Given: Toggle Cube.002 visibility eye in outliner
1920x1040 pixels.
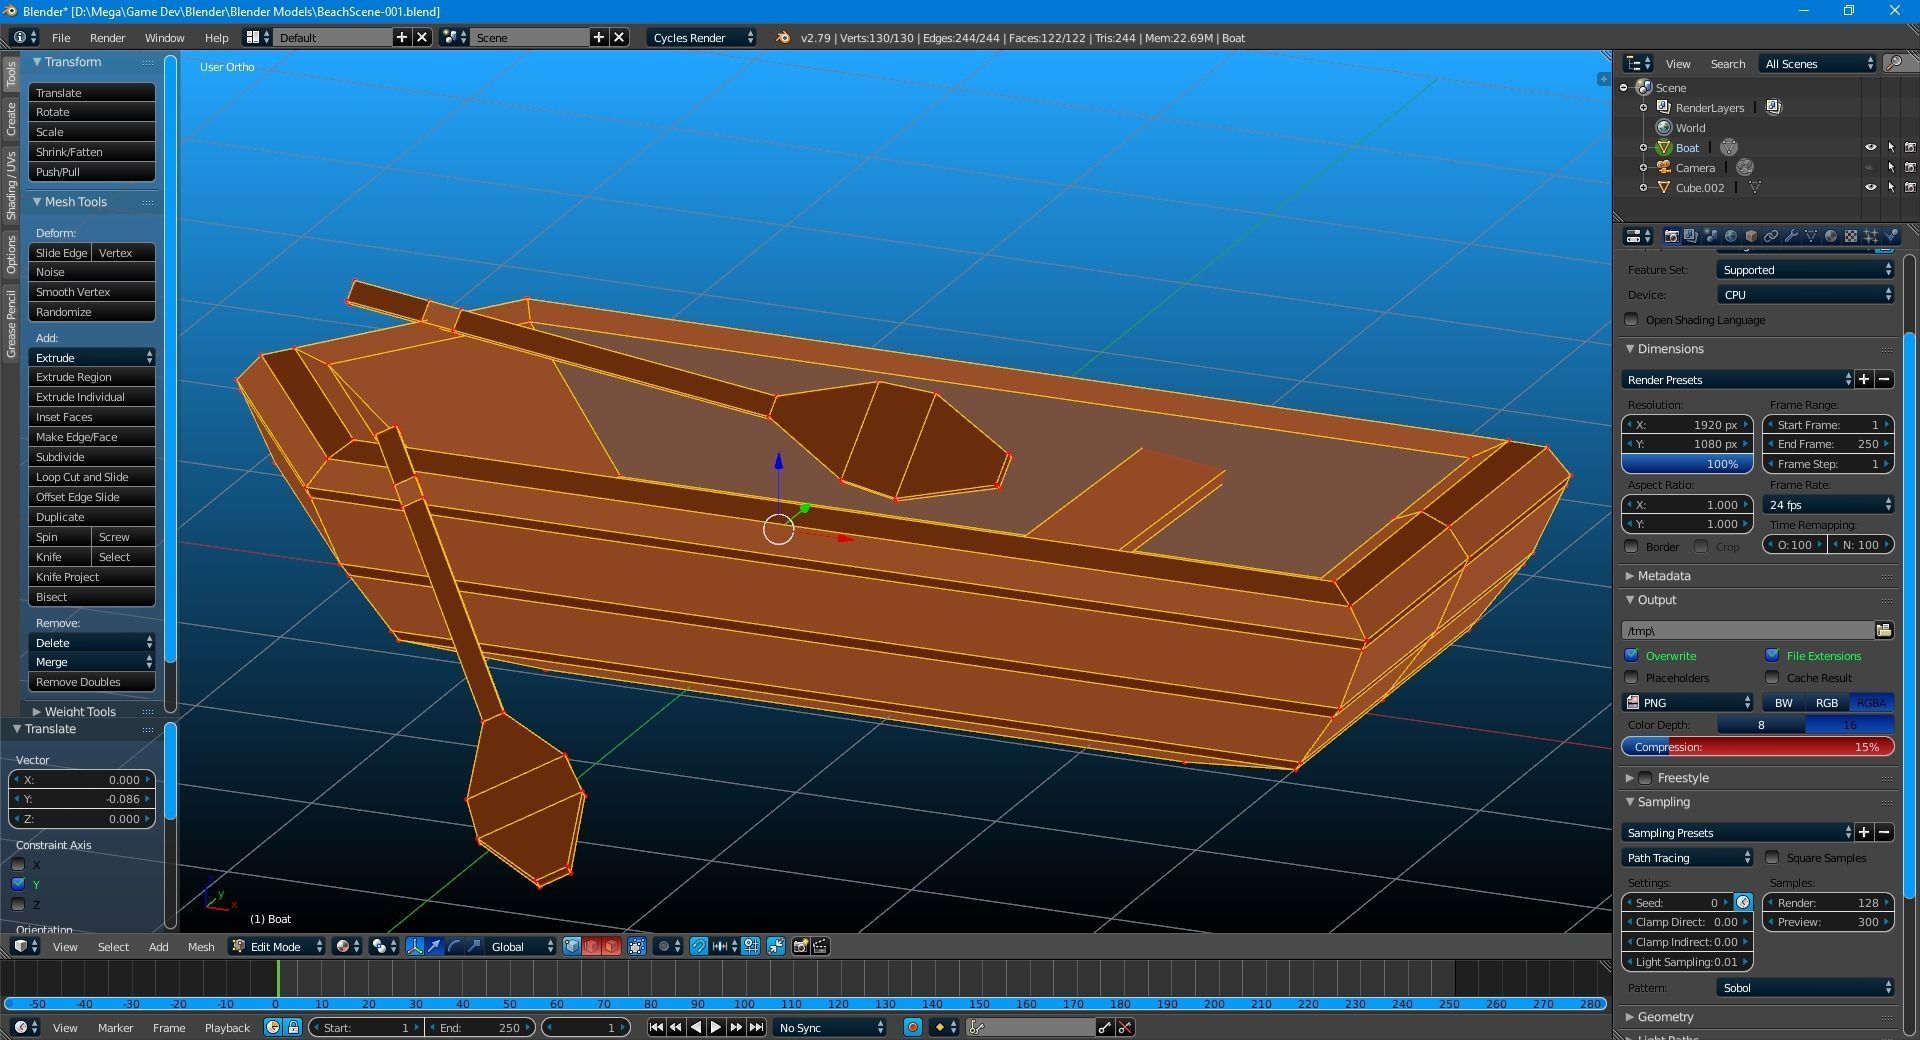Looking at the screenshot, I should 1870,187.
